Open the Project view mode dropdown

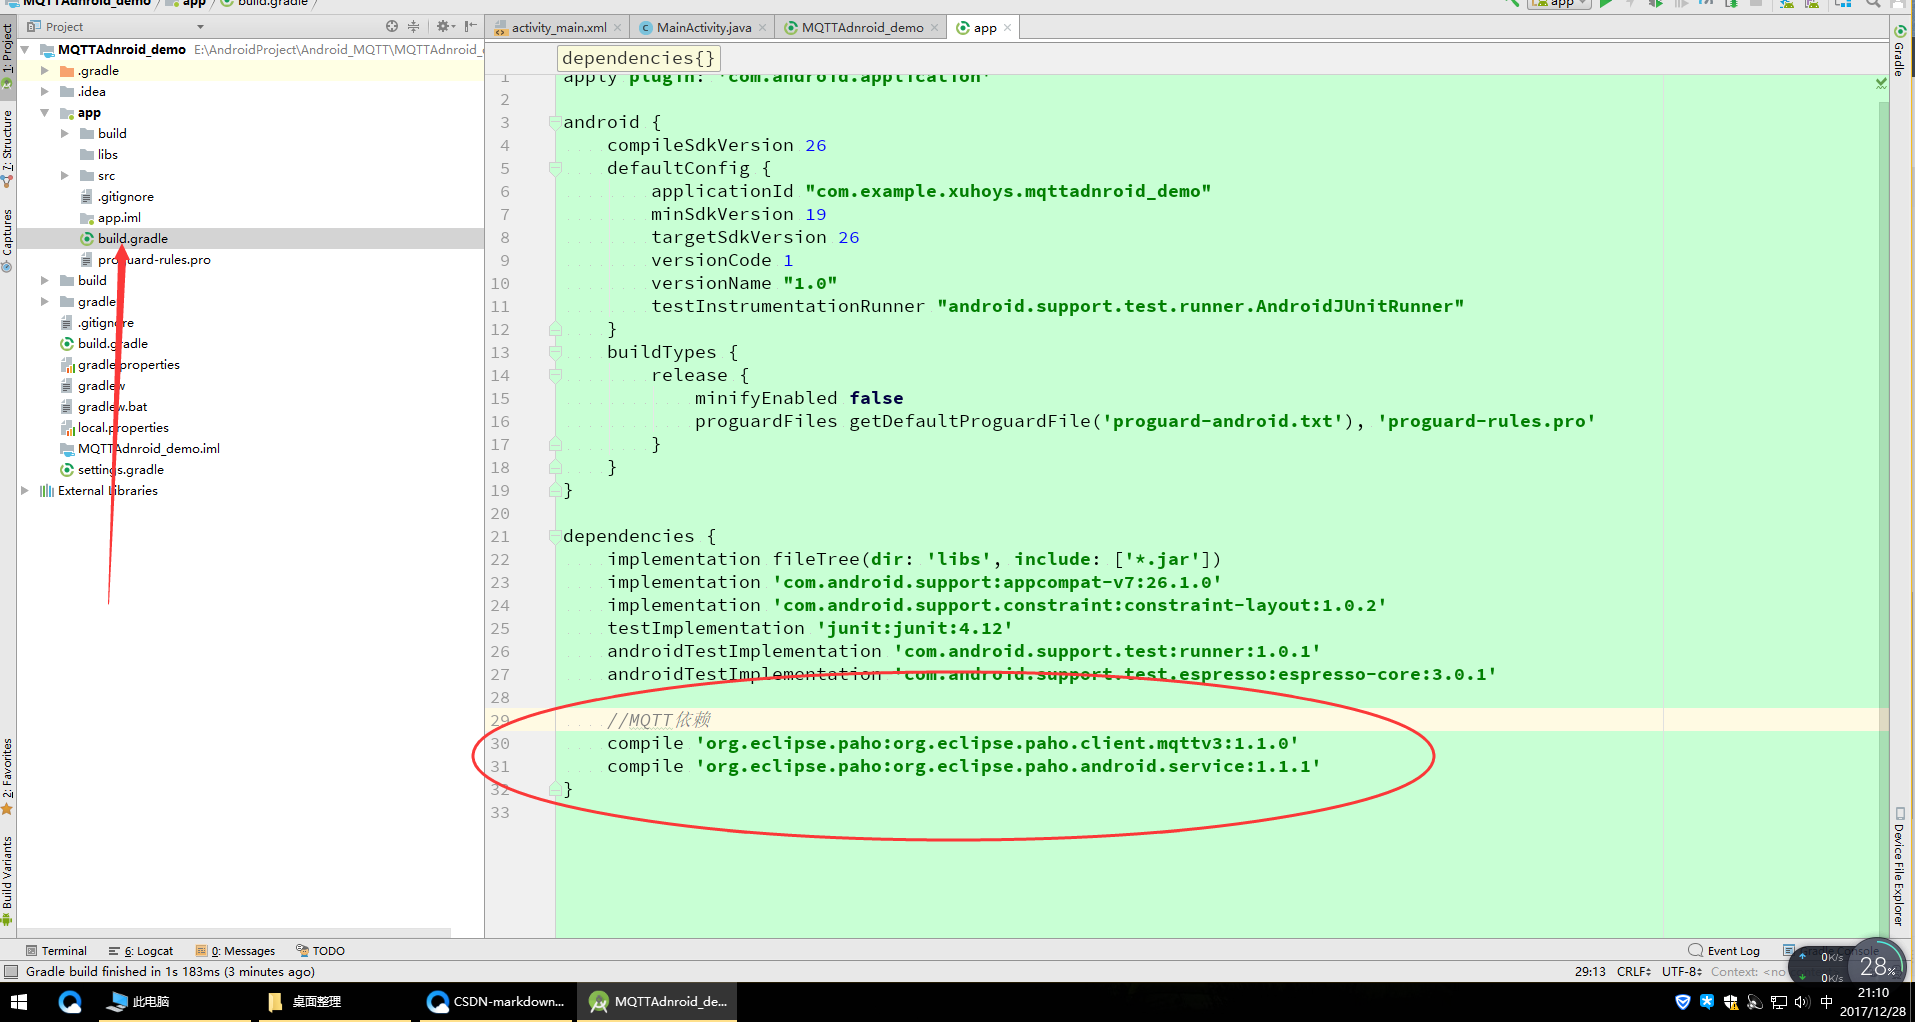(x=200, y=27)
